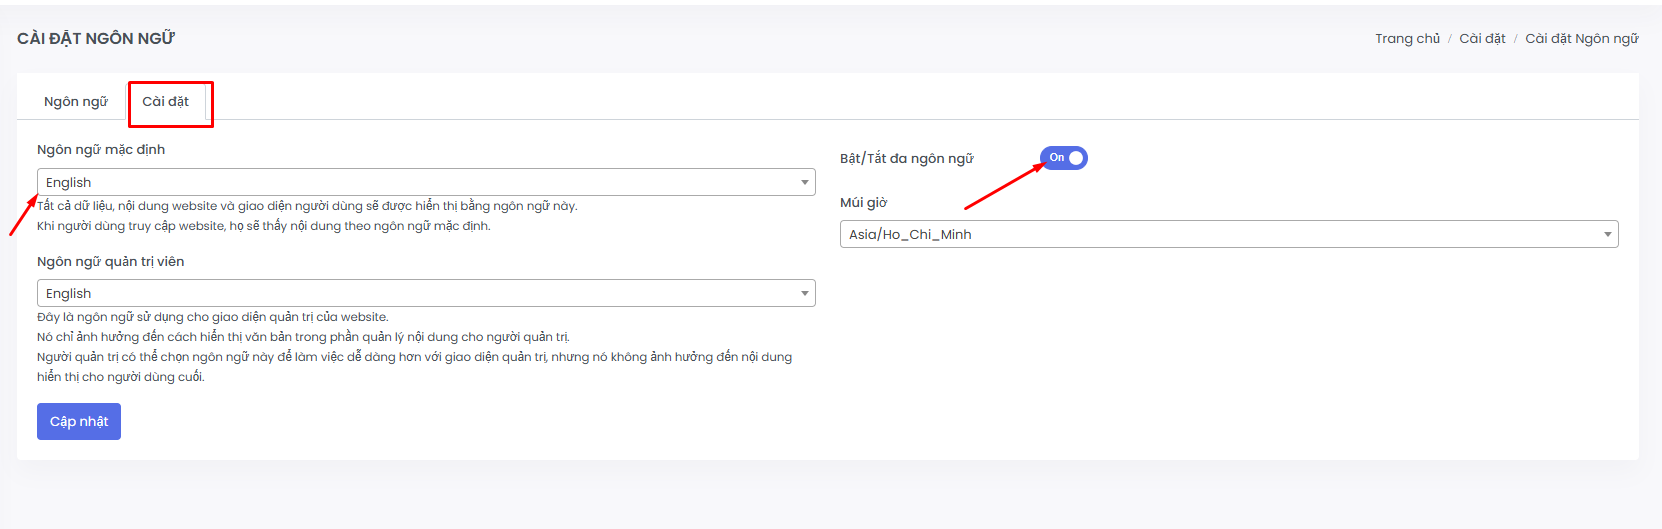Viewport: 1662px width, 529px height.
Task: Go to Trang chủ in breadcrumb
Action: point(1407,39)
